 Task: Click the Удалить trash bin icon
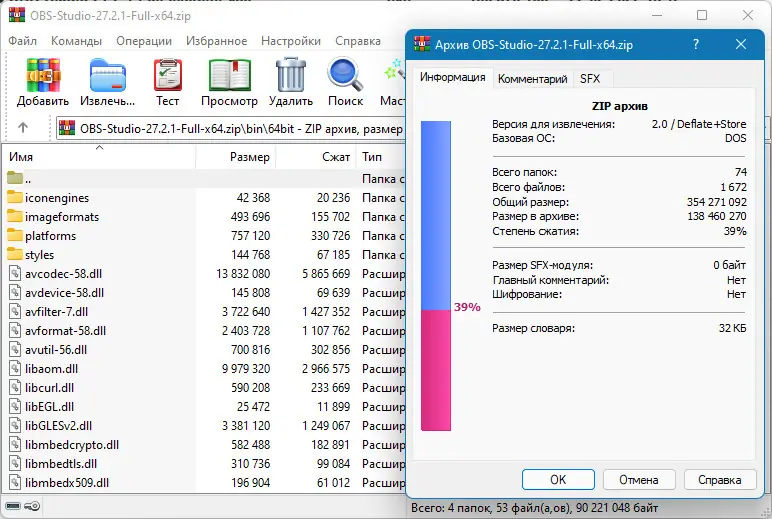pyautogui.click(x=291, y=75)
